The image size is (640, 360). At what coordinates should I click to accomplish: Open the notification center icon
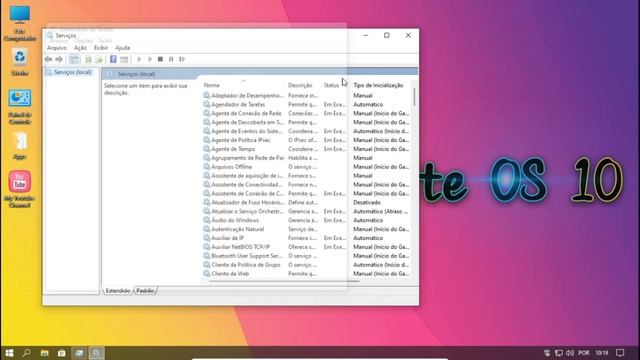[x=620, y=353]
